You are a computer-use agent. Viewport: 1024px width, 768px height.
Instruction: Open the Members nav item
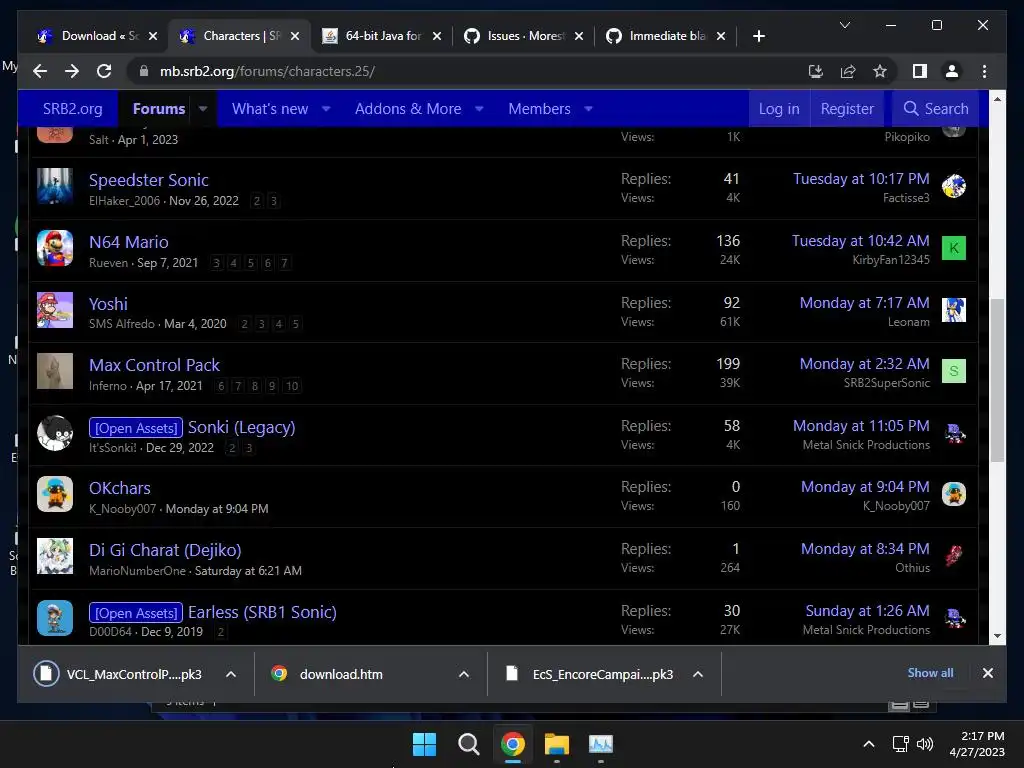click(539, 108)
